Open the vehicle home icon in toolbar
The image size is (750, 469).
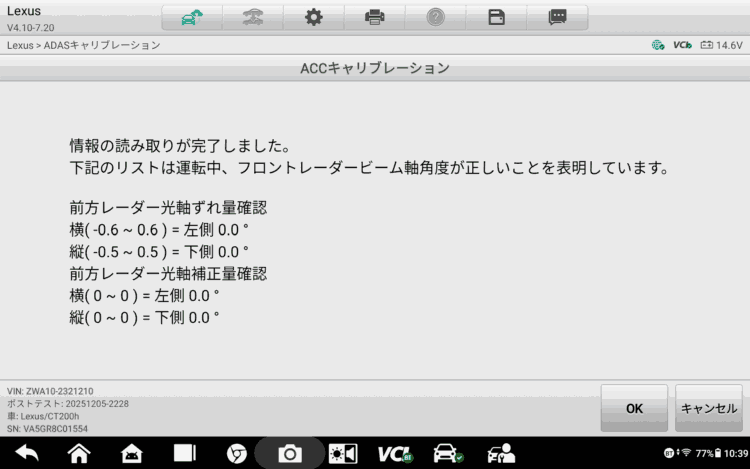pos(191,17)
